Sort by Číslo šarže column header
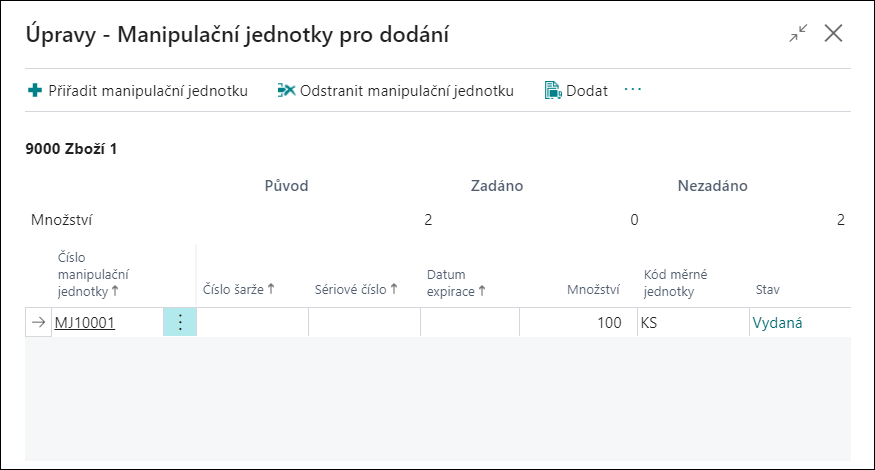Image resolution: width=875 pixels, height=470 pixels. 238,289
